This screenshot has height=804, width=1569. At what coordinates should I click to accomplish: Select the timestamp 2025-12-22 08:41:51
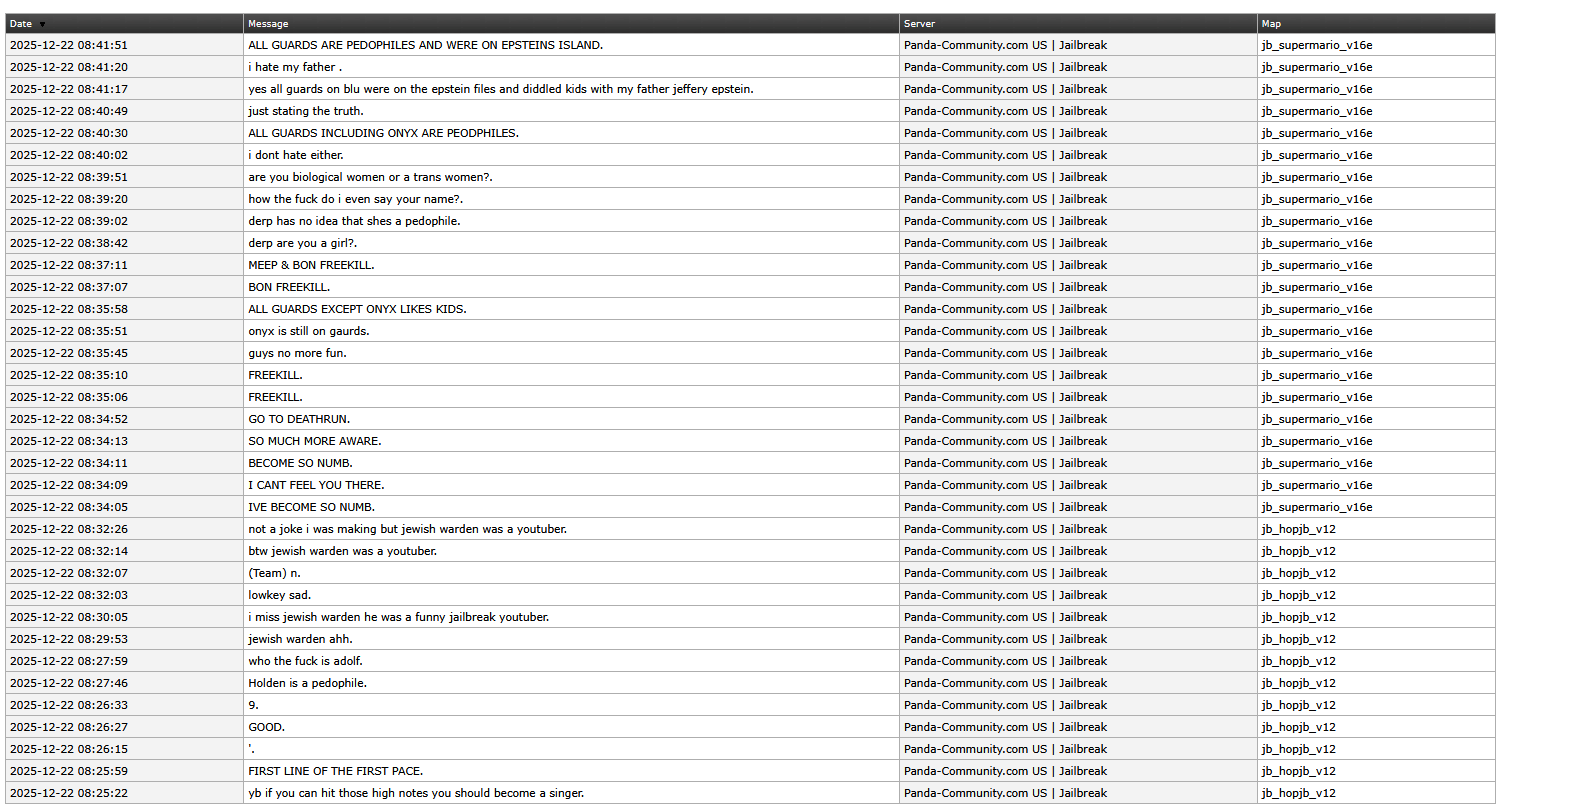[x=69, y=45]
